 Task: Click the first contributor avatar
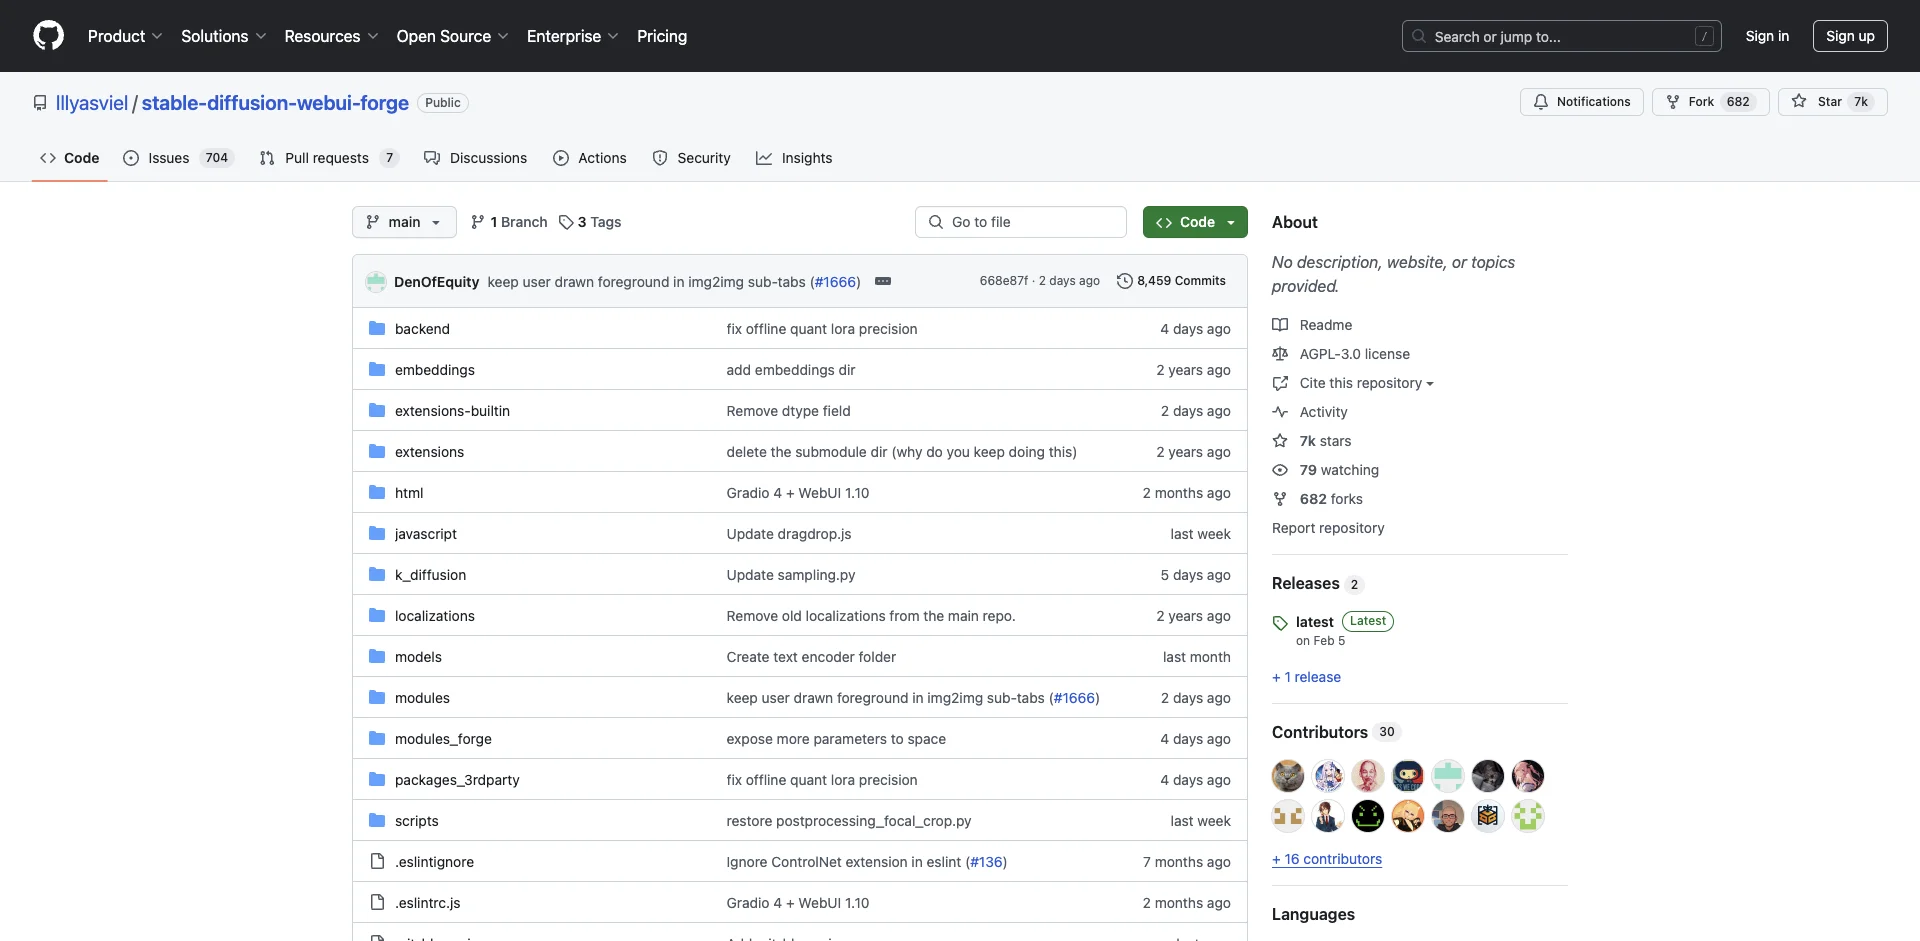pos(1288,776)
